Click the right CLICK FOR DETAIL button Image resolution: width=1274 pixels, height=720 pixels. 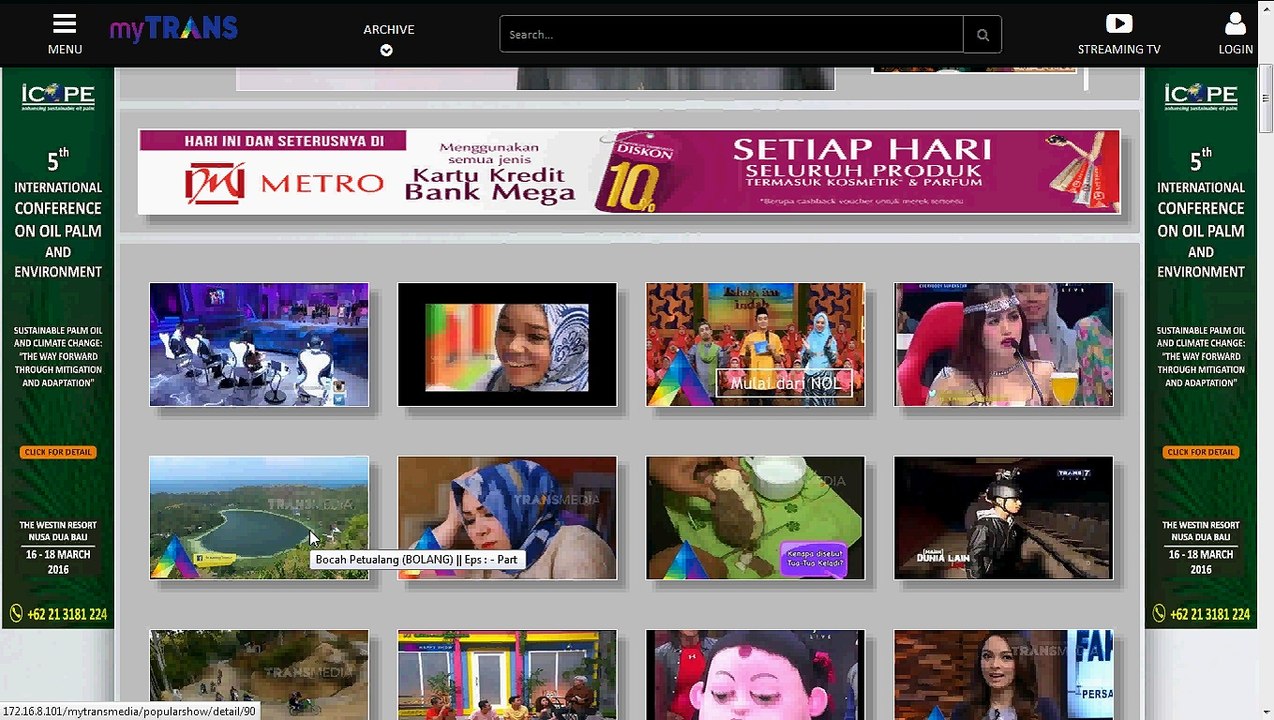click(1201, 452)
